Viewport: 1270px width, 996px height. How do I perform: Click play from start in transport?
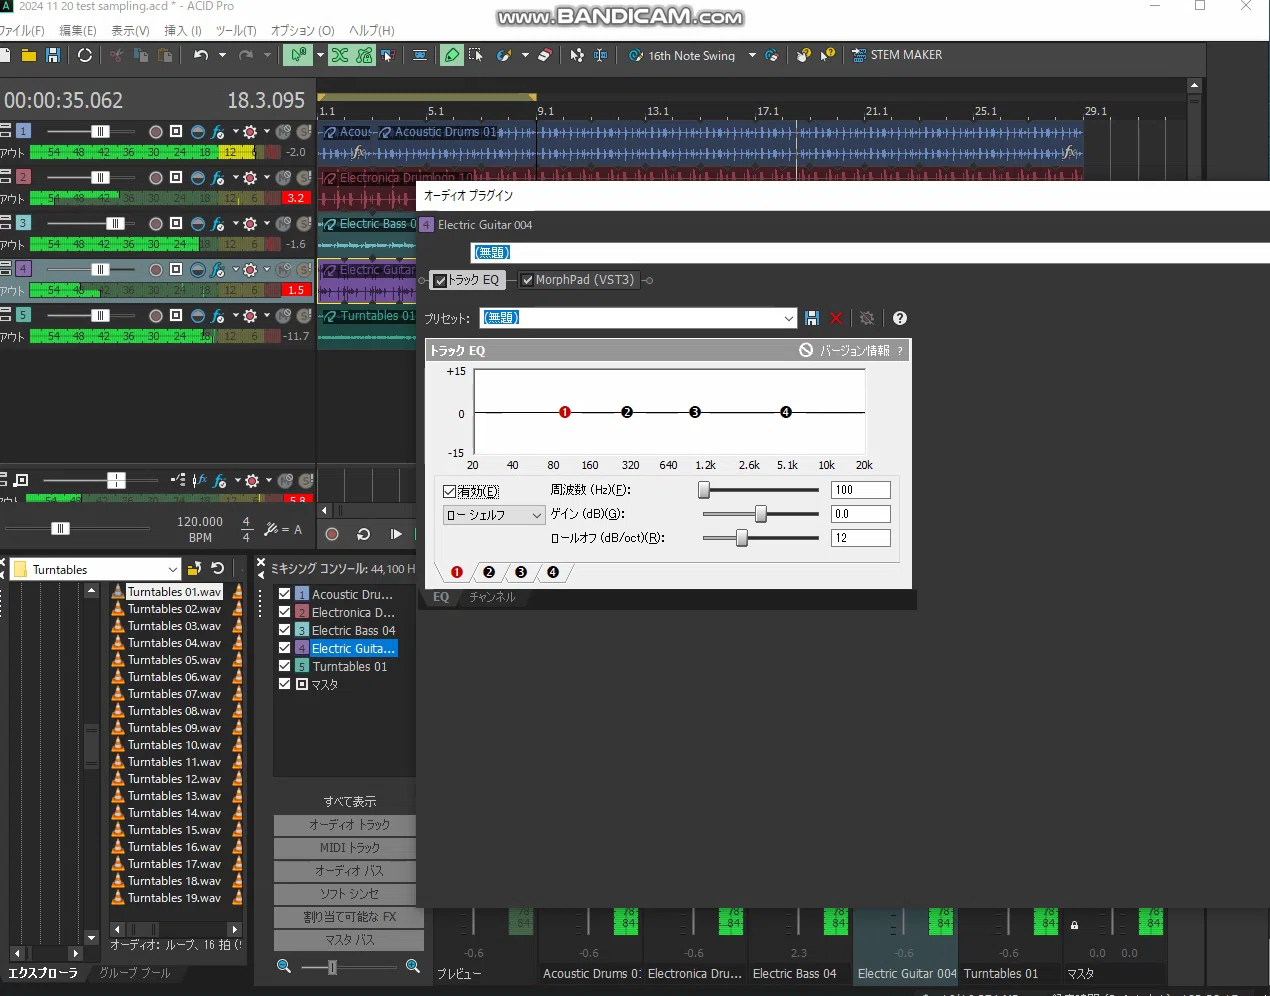(x=396, y=535)
